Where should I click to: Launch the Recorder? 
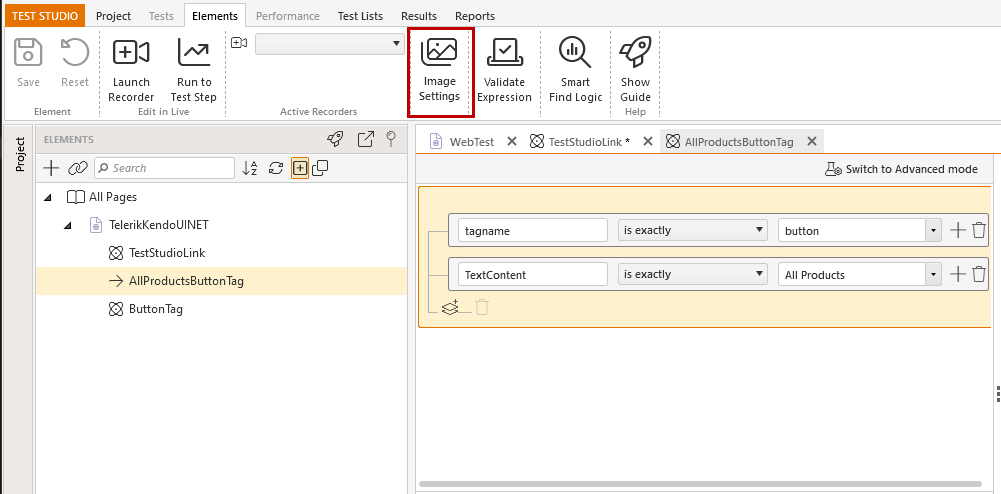point(131,69)
